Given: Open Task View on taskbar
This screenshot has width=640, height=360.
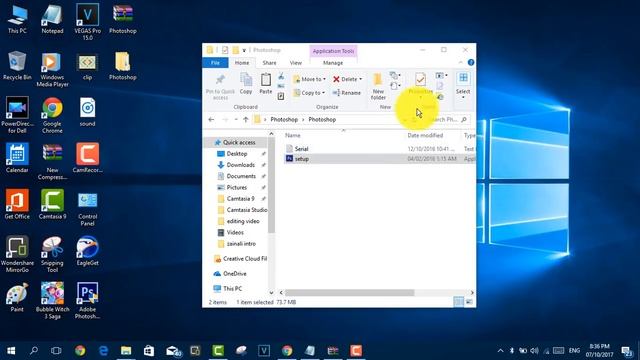Looking at the screenshot, I should click(x=56, y=351).
